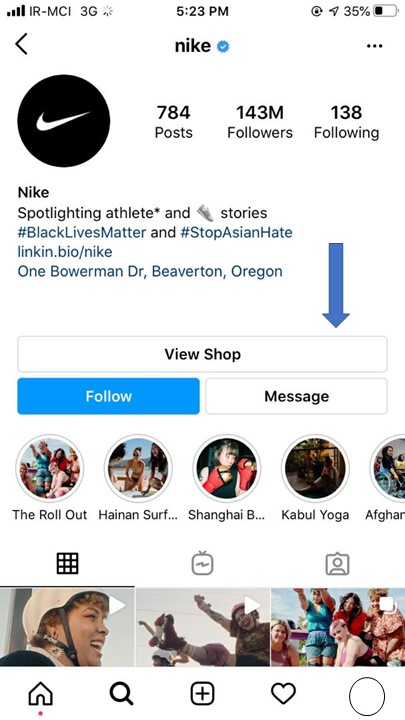
Task: Open the View Shop button
Action: 202,354
